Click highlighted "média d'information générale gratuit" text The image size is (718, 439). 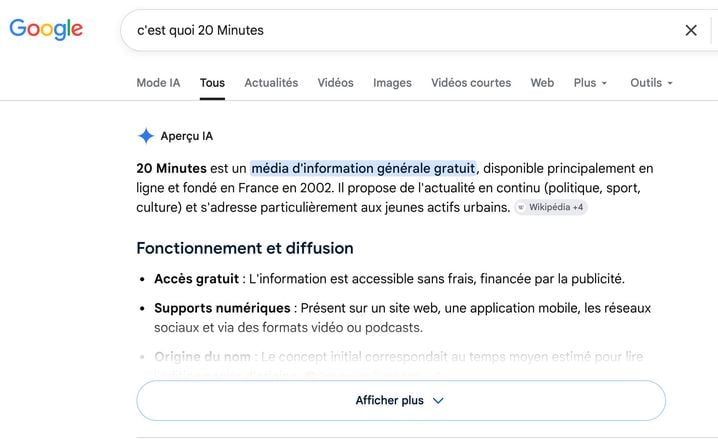pyautogui.click(x=363, y=168)
